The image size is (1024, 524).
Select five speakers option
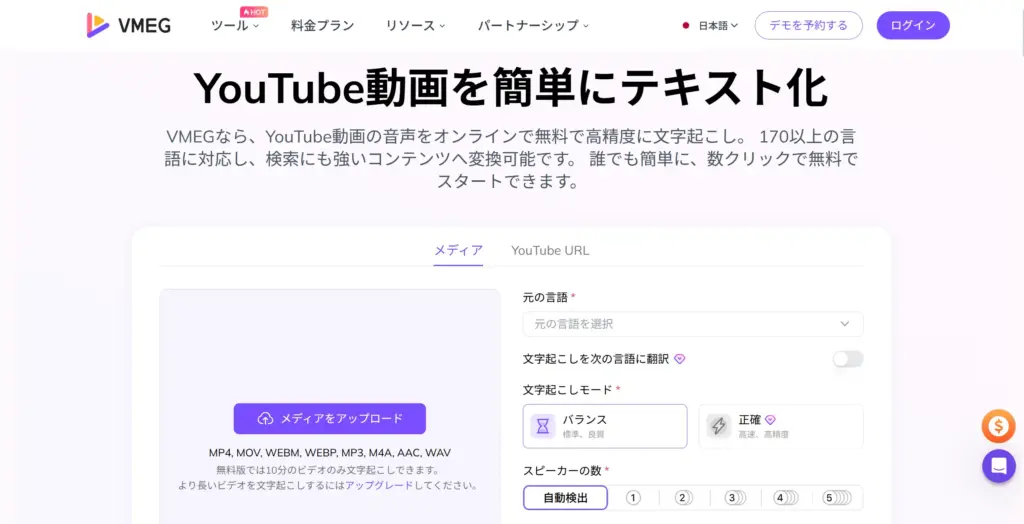pyautogui.click(x=836, y=497)
